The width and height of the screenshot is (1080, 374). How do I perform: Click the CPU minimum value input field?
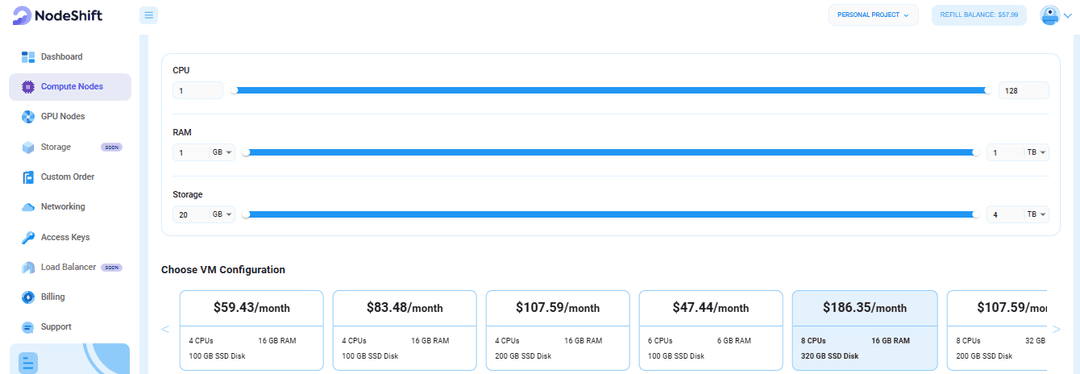click(198, 90)
